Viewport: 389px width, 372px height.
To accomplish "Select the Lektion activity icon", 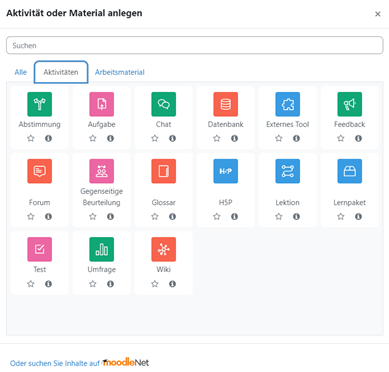I will (x=287, y=171).
